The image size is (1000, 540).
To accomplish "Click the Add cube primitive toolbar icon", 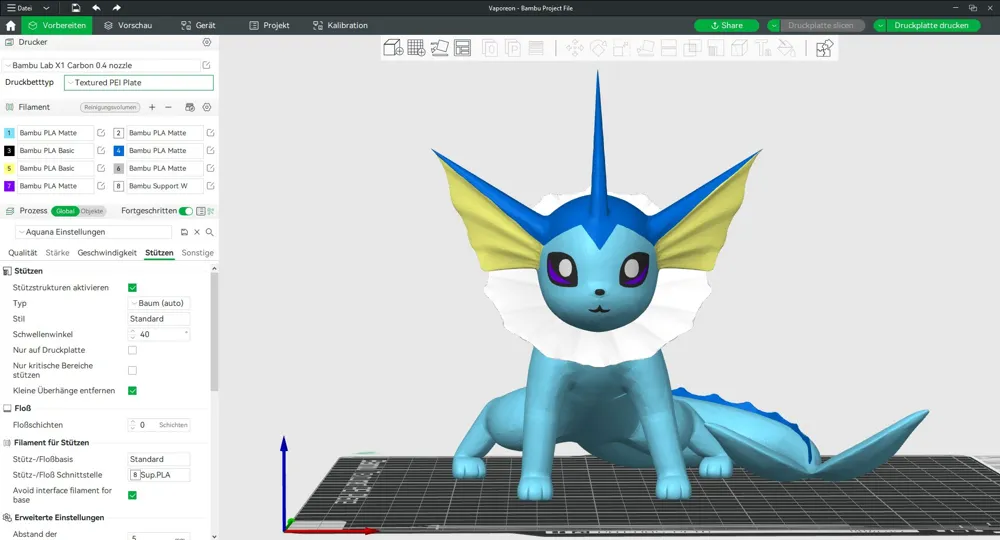I will point(393,48).
